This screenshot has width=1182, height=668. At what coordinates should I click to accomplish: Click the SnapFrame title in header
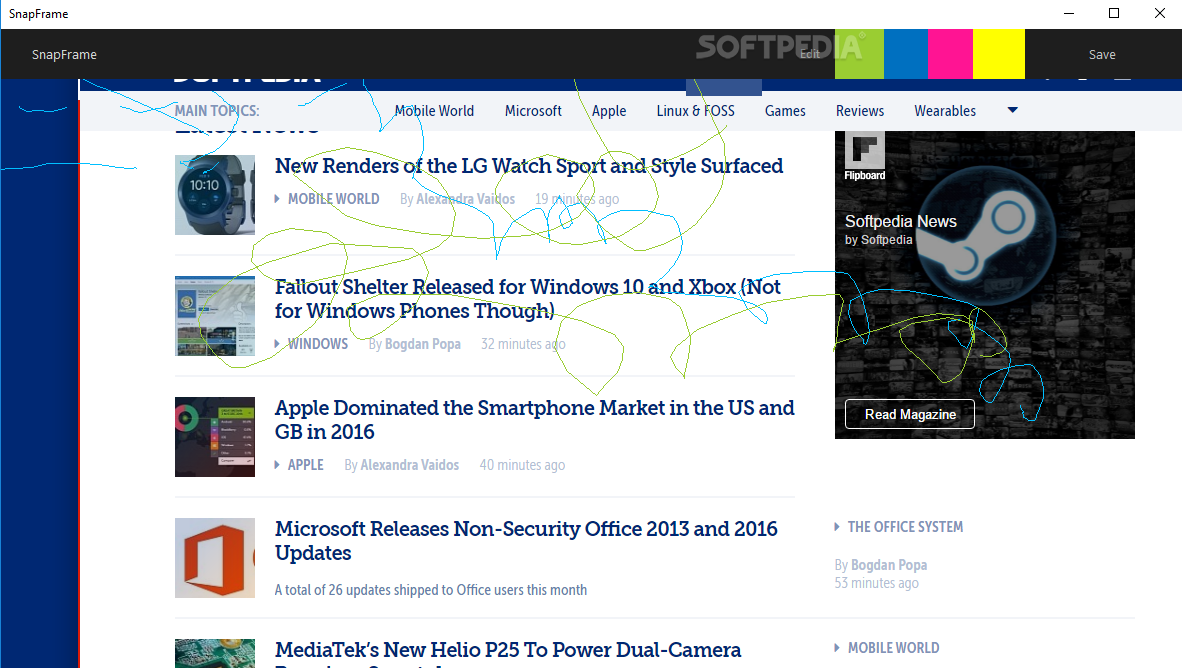pos(64,54)
